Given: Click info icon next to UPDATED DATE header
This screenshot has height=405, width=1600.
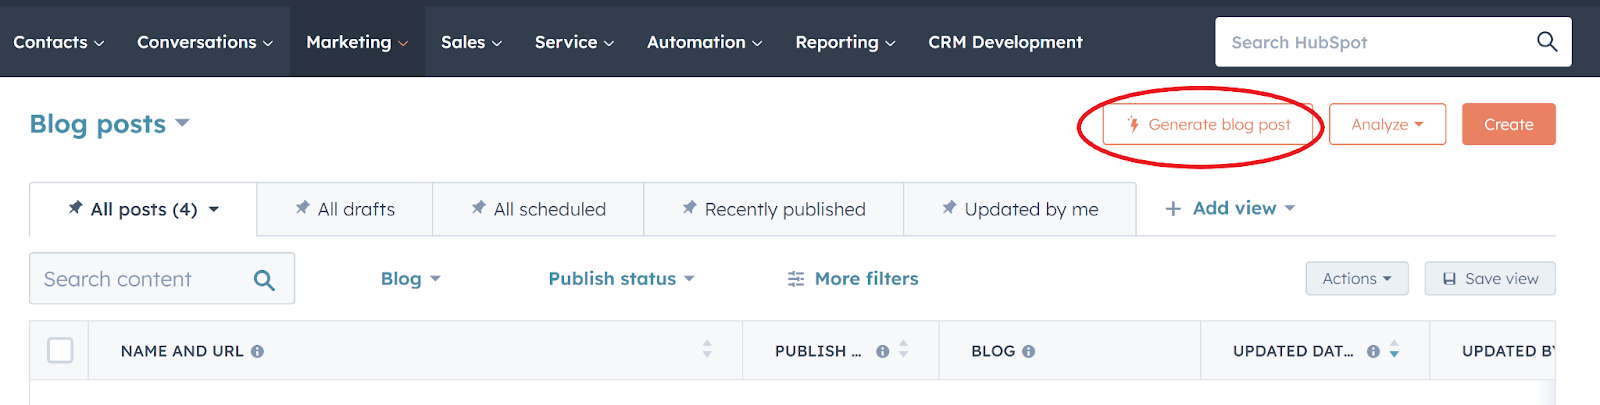Looking at the screenshot, I should (1373, 351).
